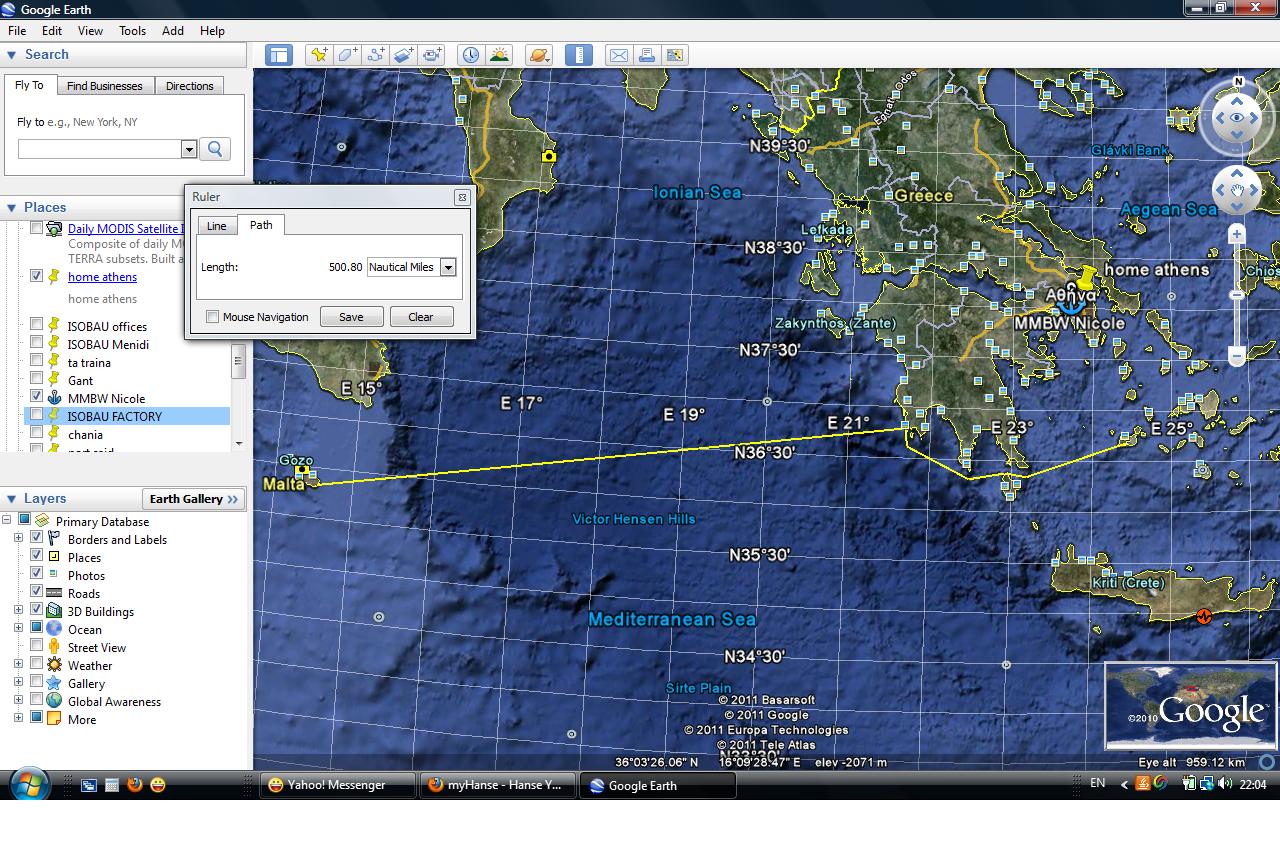Toggle sunlight across the landscape icon
This screenshot has width=1280, height=862.
[x=498, y=55]
